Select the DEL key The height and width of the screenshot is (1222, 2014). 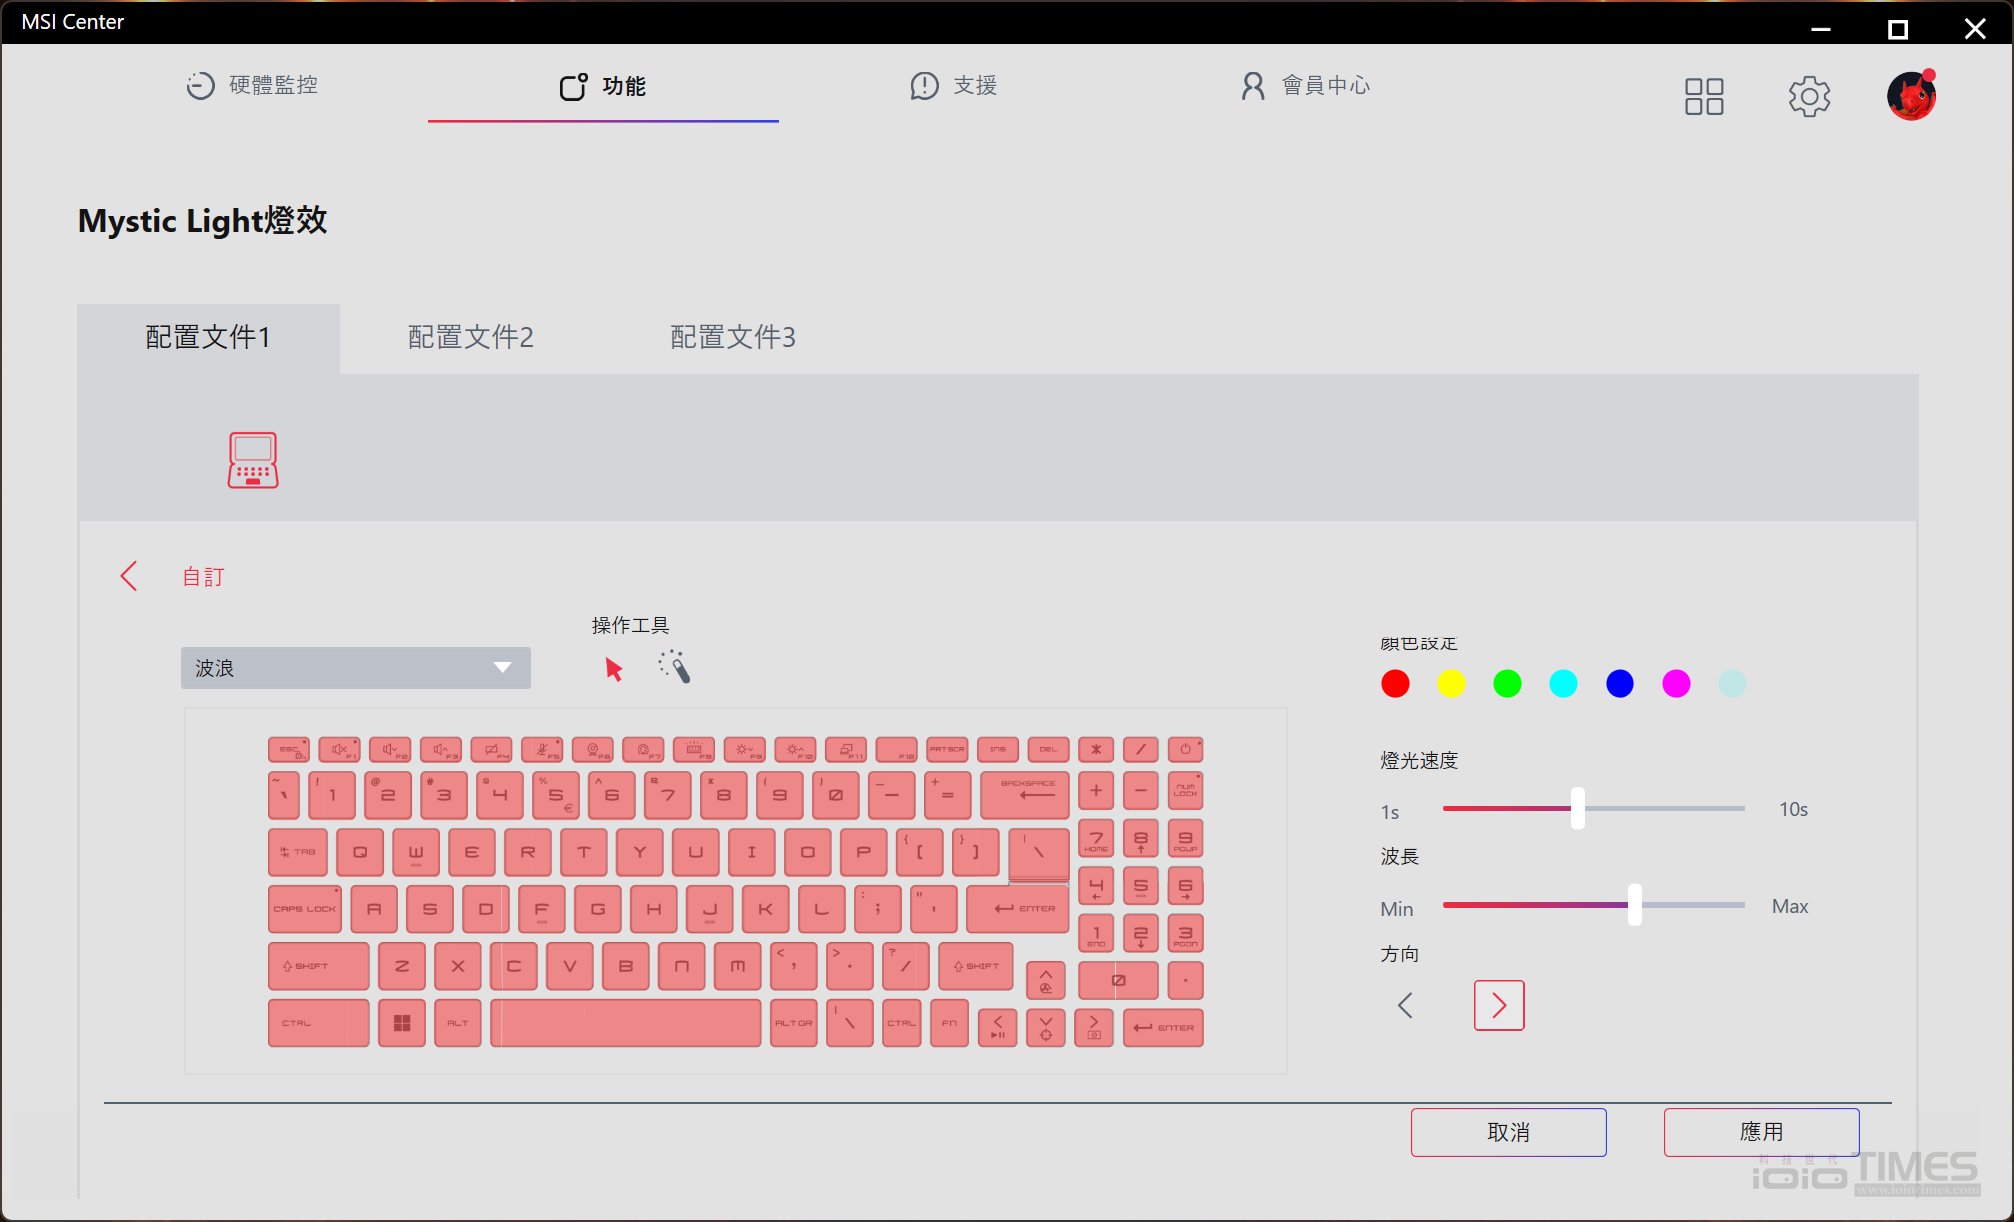click(1048, 750)
